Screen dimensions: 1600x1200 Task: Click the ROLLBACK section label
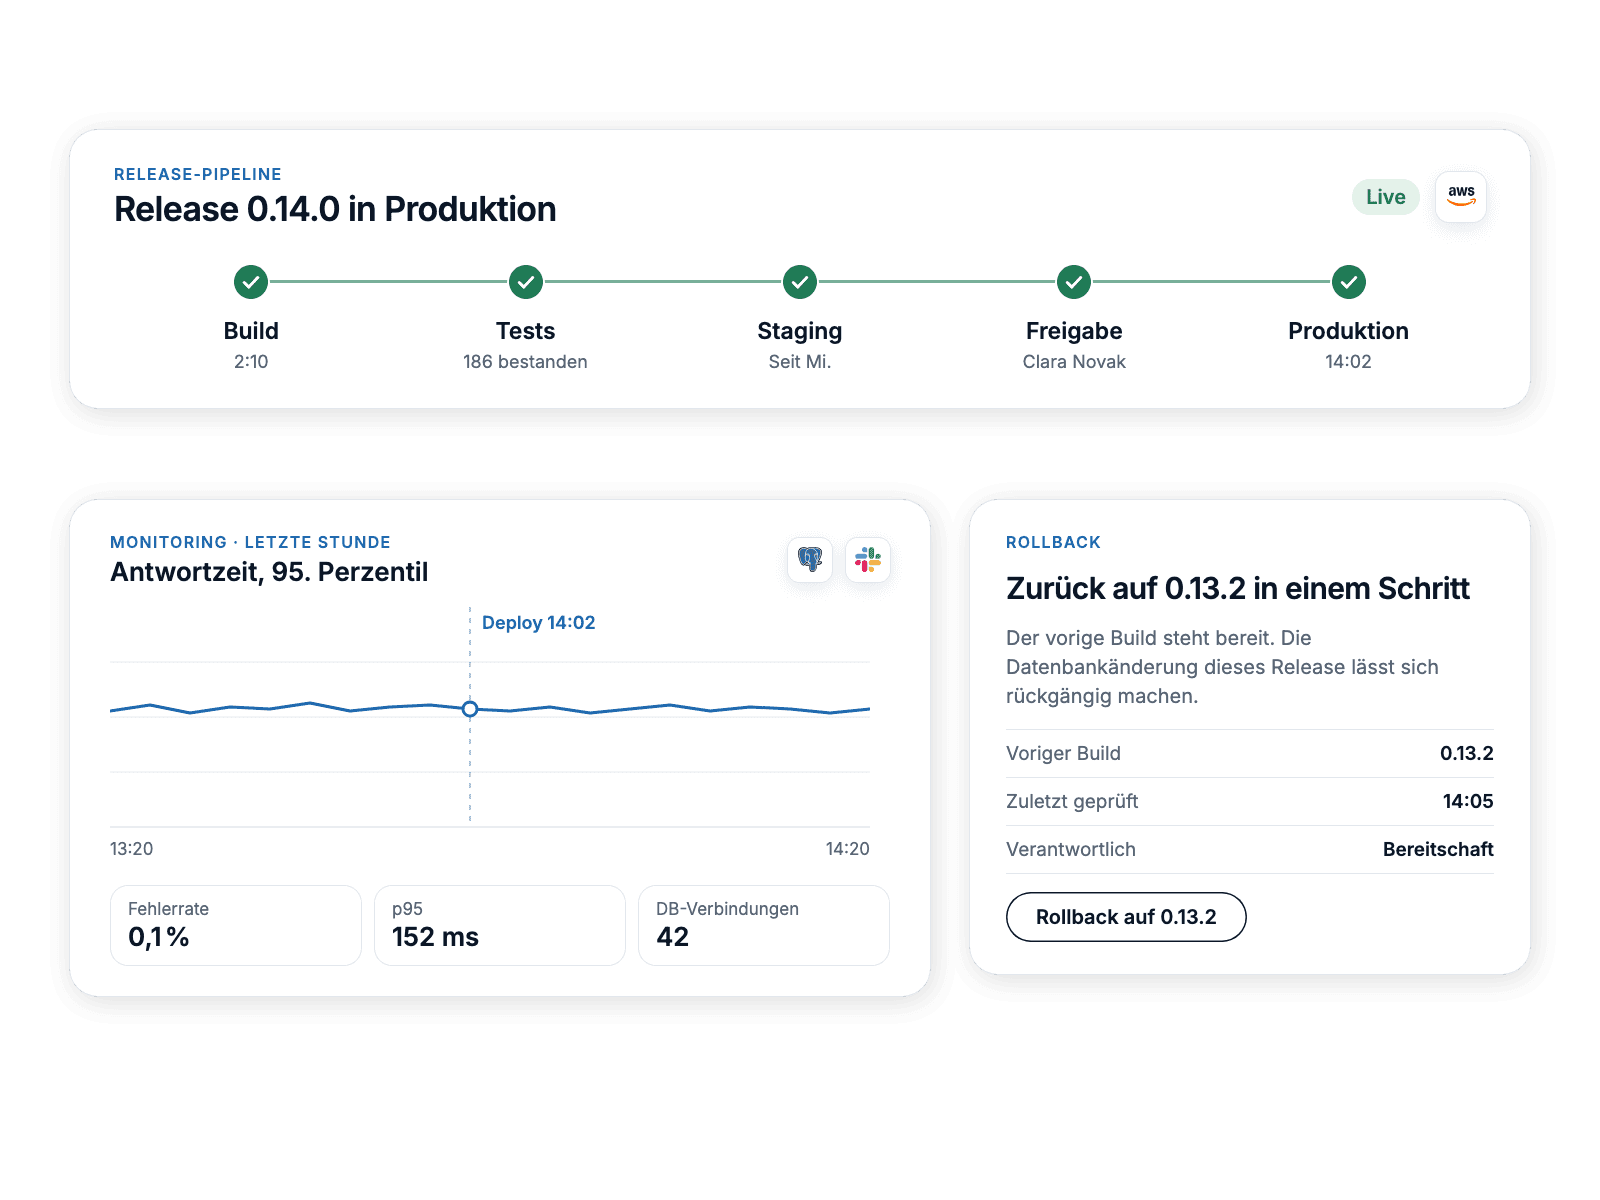click(1053, 542)
